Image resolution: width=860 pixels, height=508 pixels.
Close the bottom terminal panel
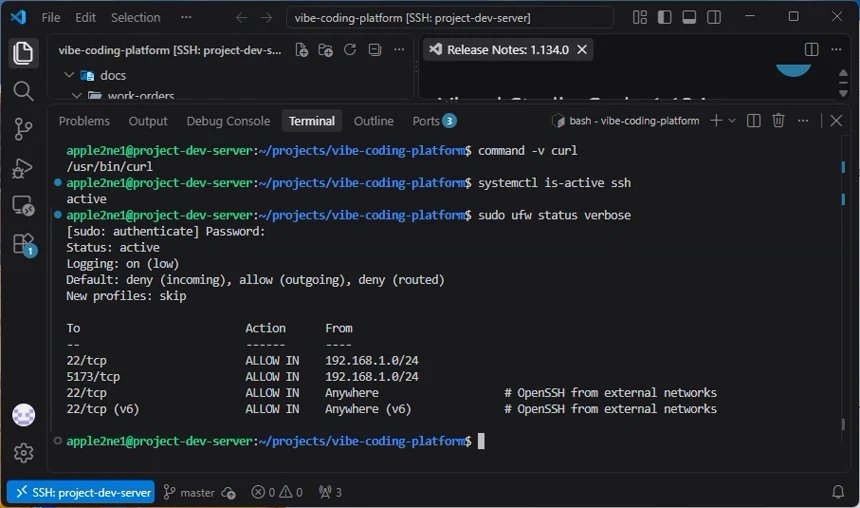point(836,121)
